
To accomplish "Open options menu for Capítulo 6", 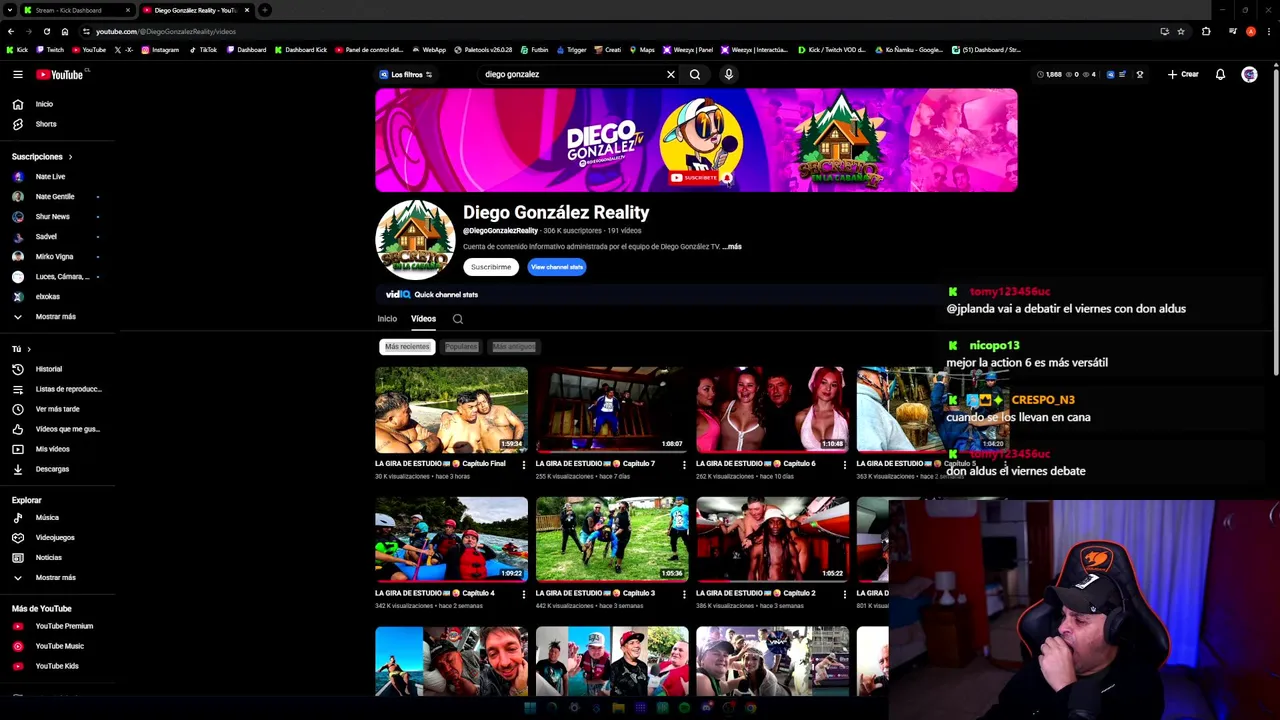I will [x=845, y=464].
